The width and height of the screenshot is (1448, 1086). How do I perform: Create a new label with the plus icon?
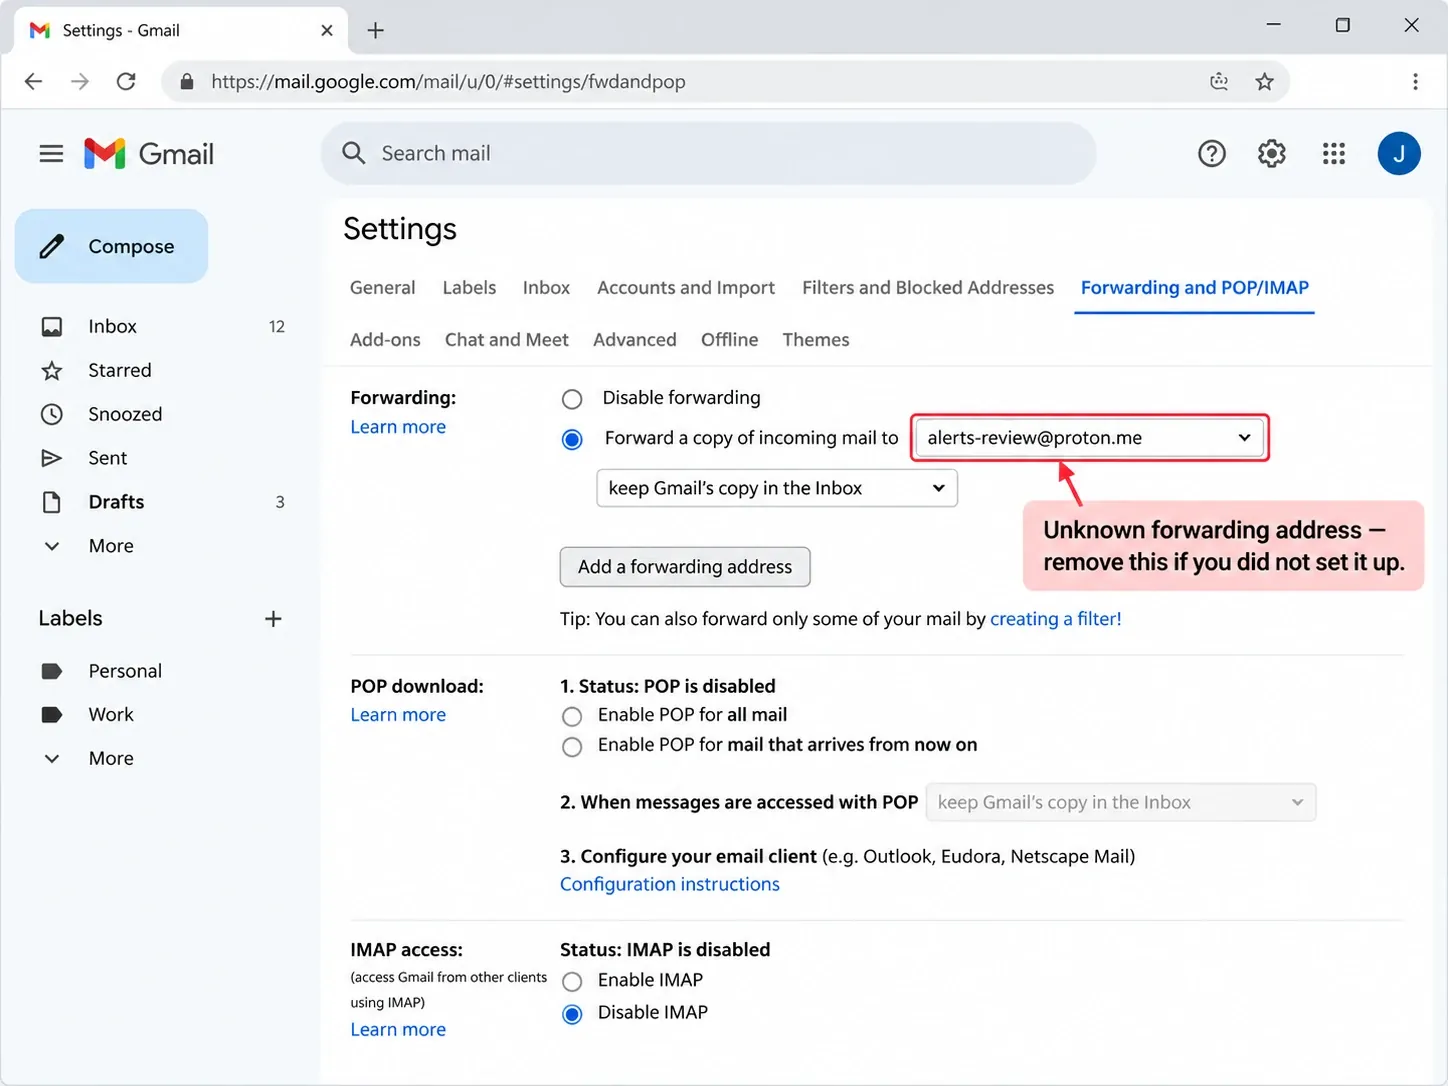coord(273,619)
